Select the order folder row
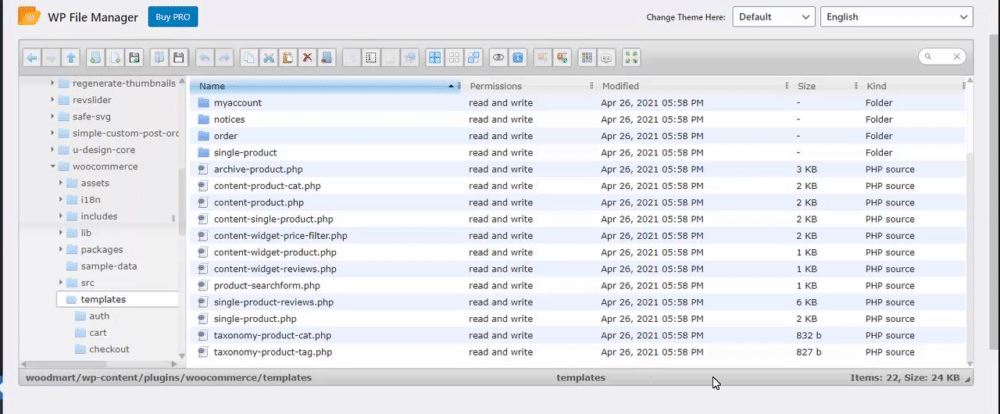 pyautogui.click(x=577, y=136)
